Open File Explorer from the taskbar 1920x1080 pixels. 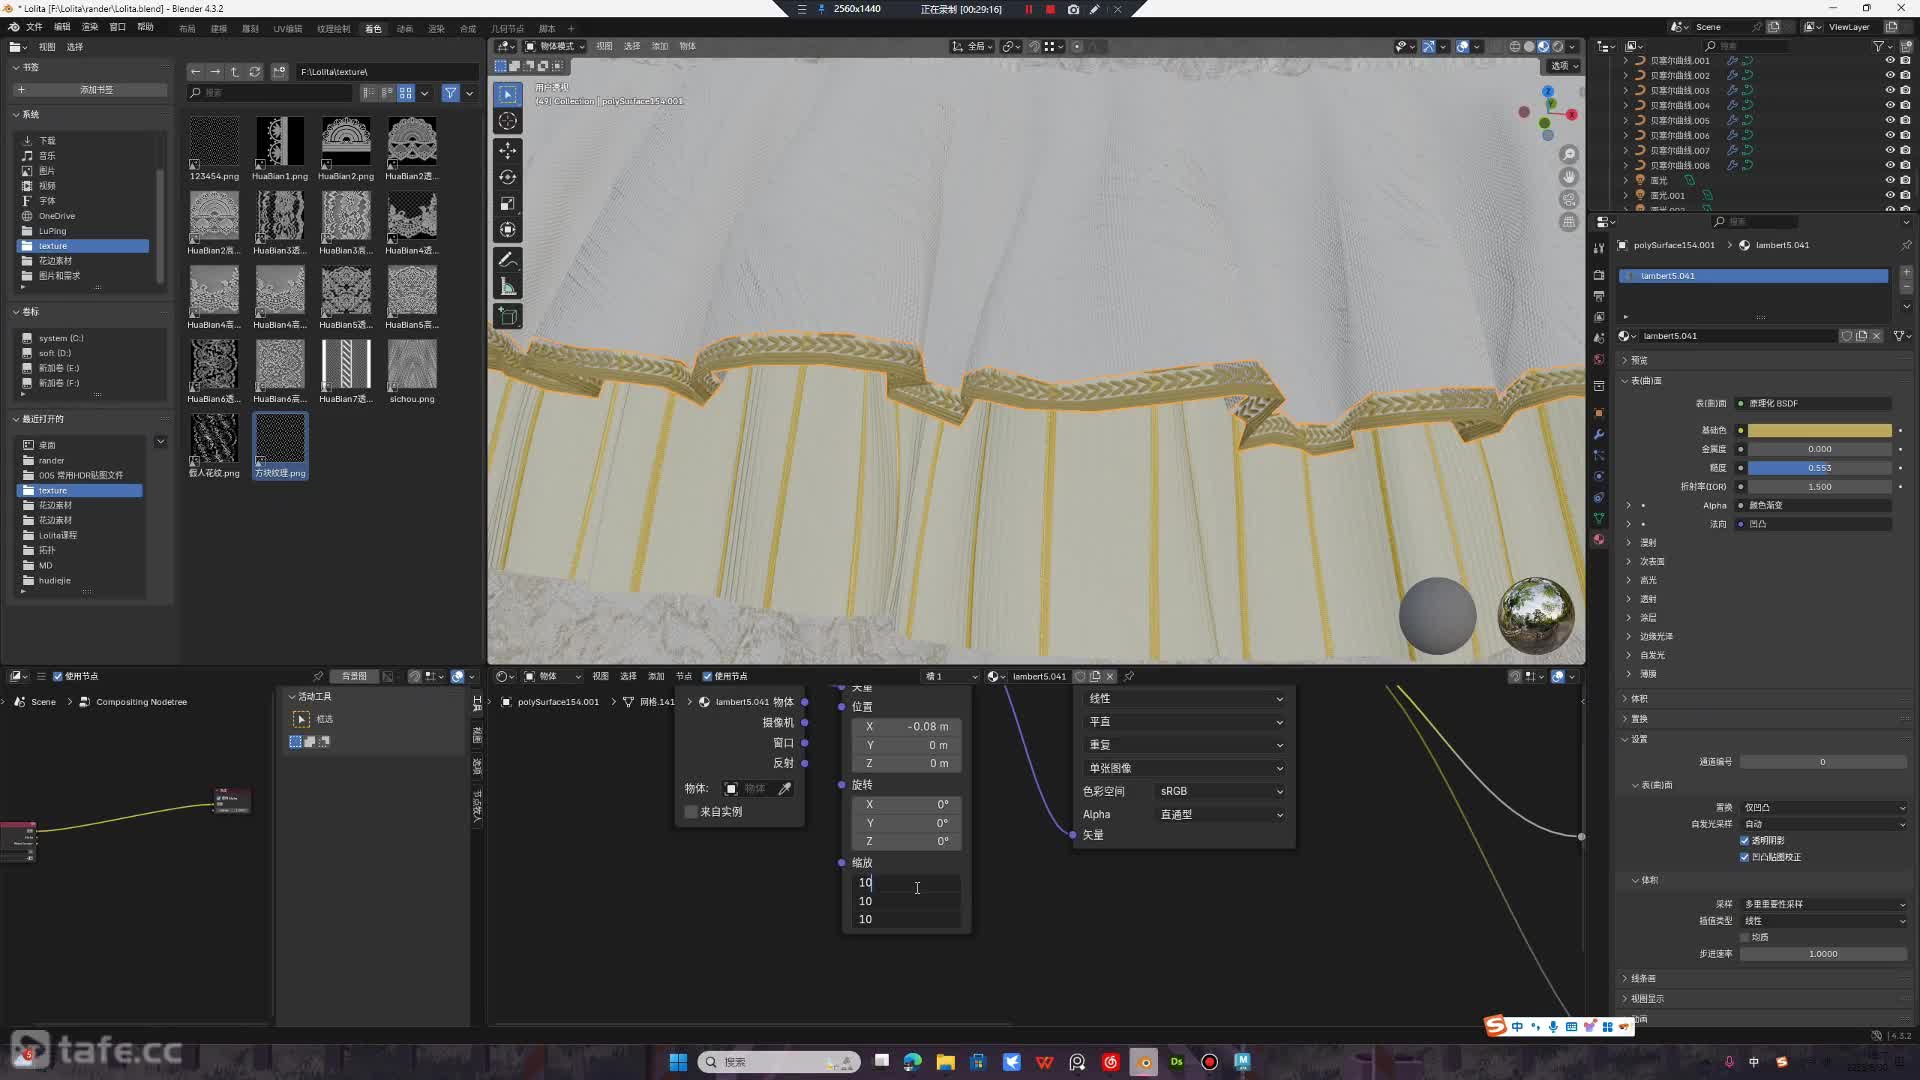click(946, 1062)
